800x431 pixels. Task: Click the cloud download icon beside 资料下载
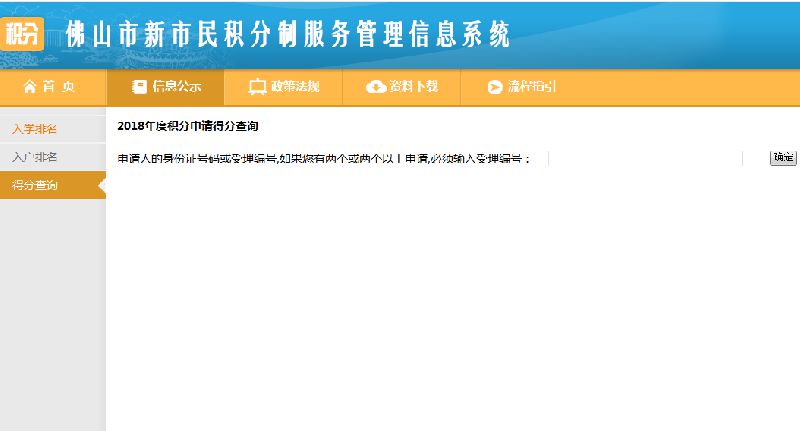376,87
